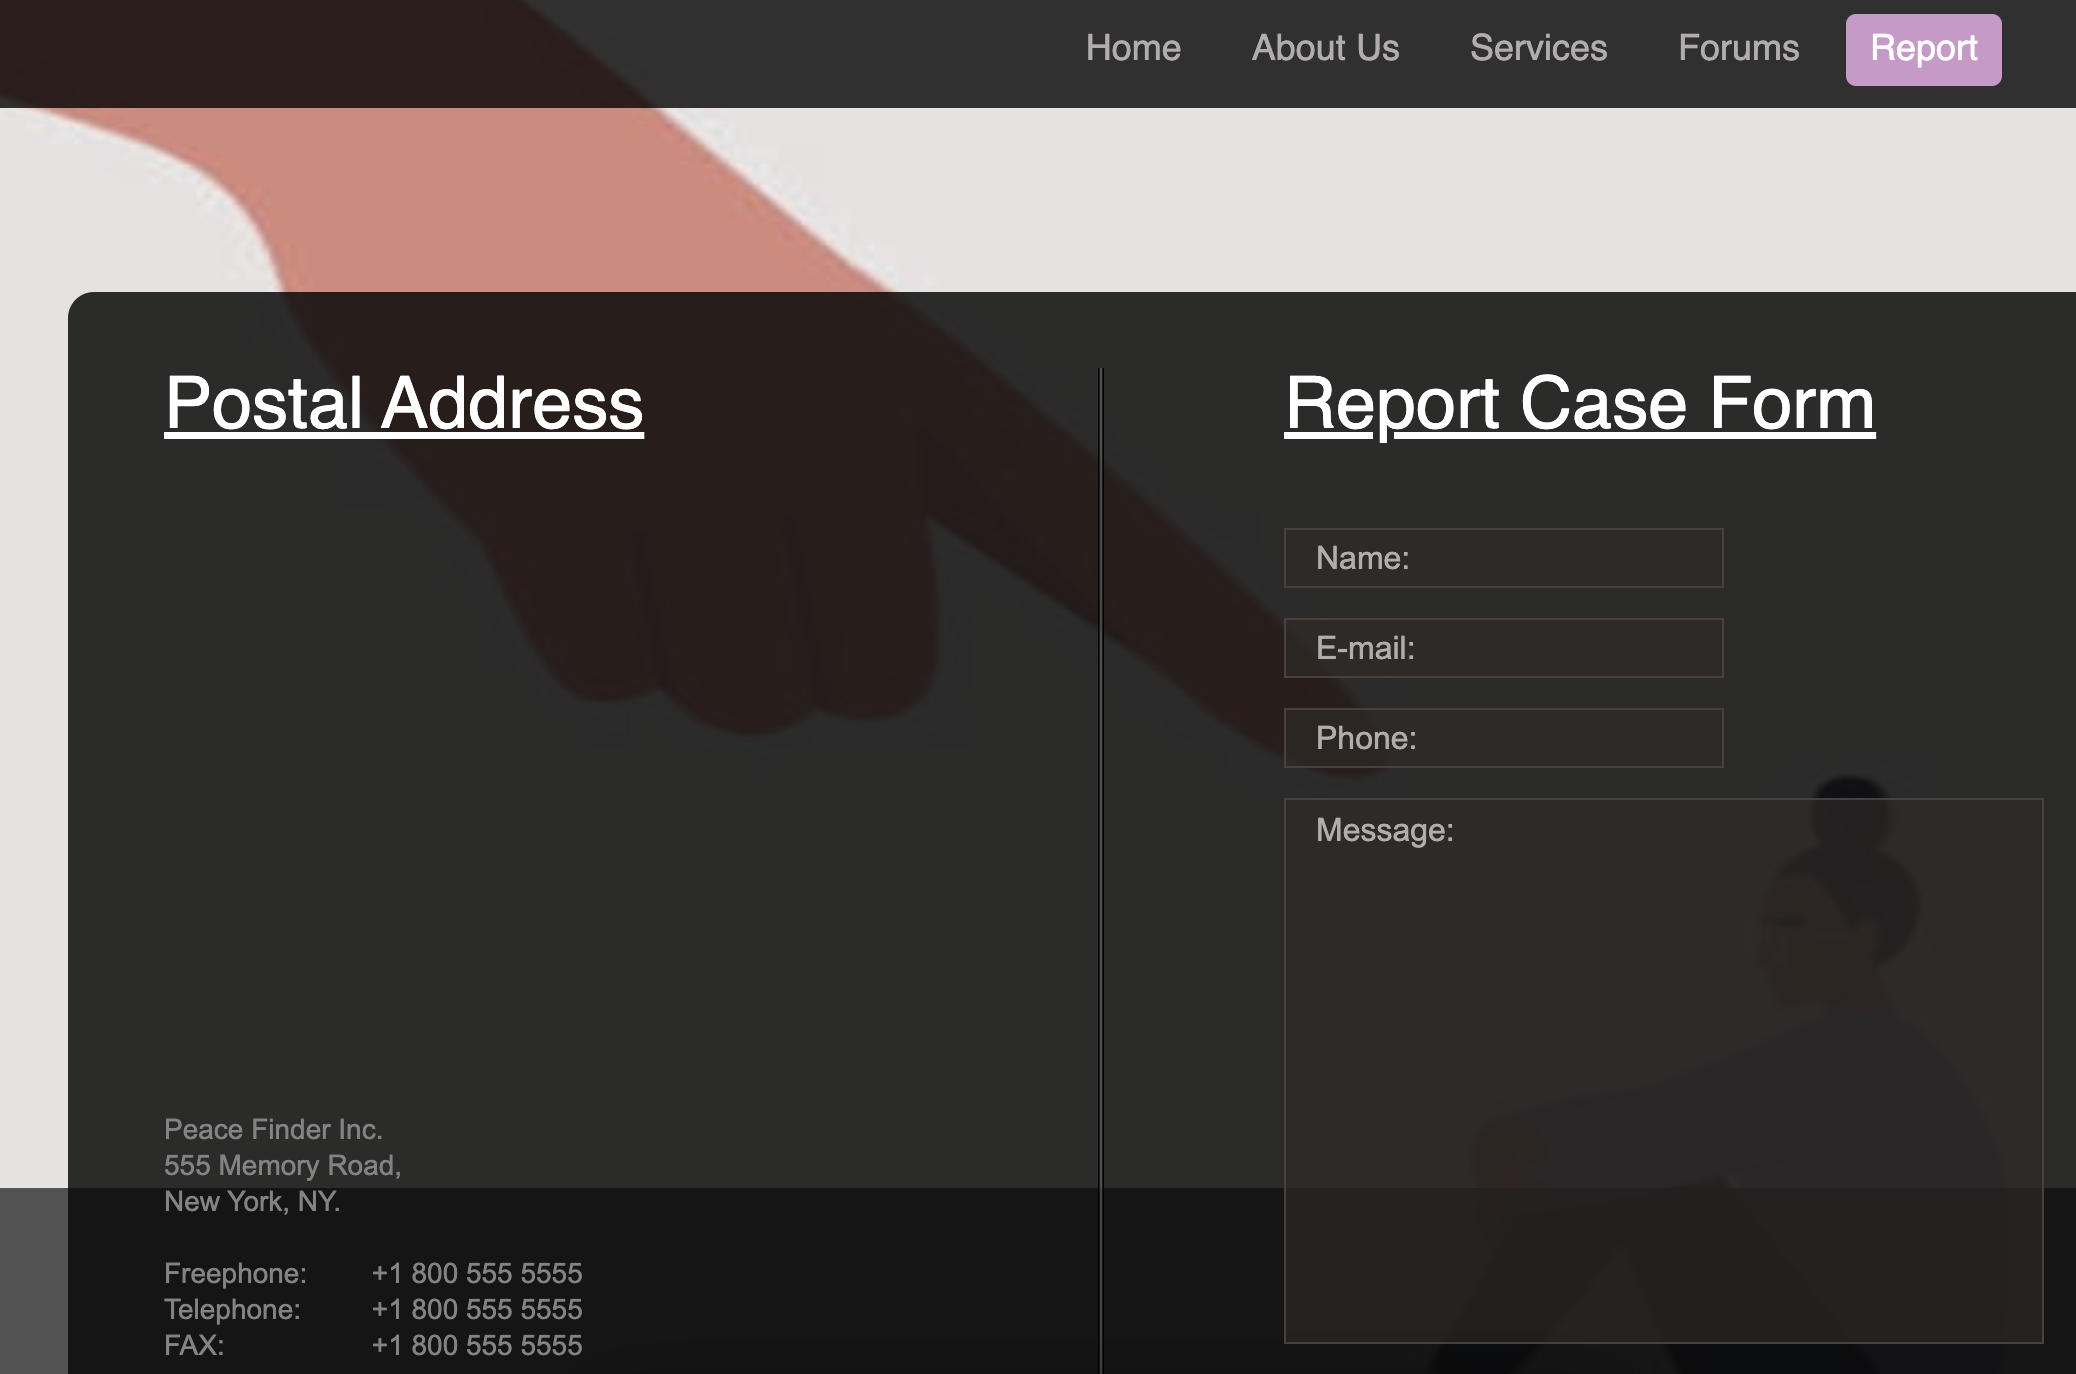Click the Freephone number
2076x1374 pixels.
click(476, 1273)
